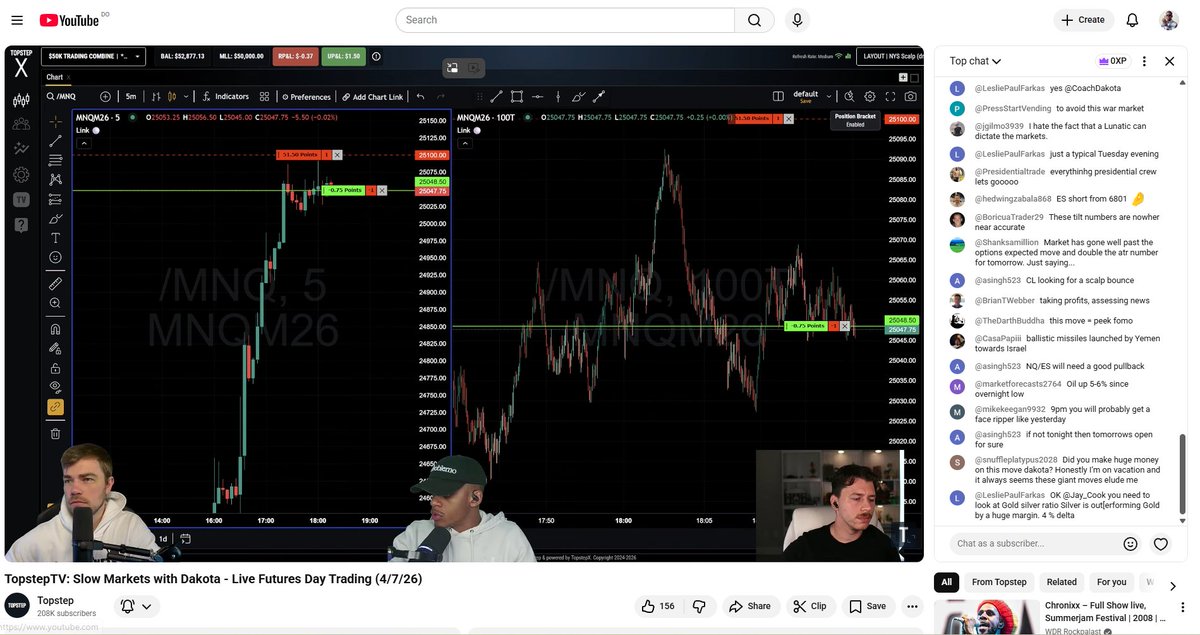Select the zoom-in tool in chart sidebar

tap(55, 303)
